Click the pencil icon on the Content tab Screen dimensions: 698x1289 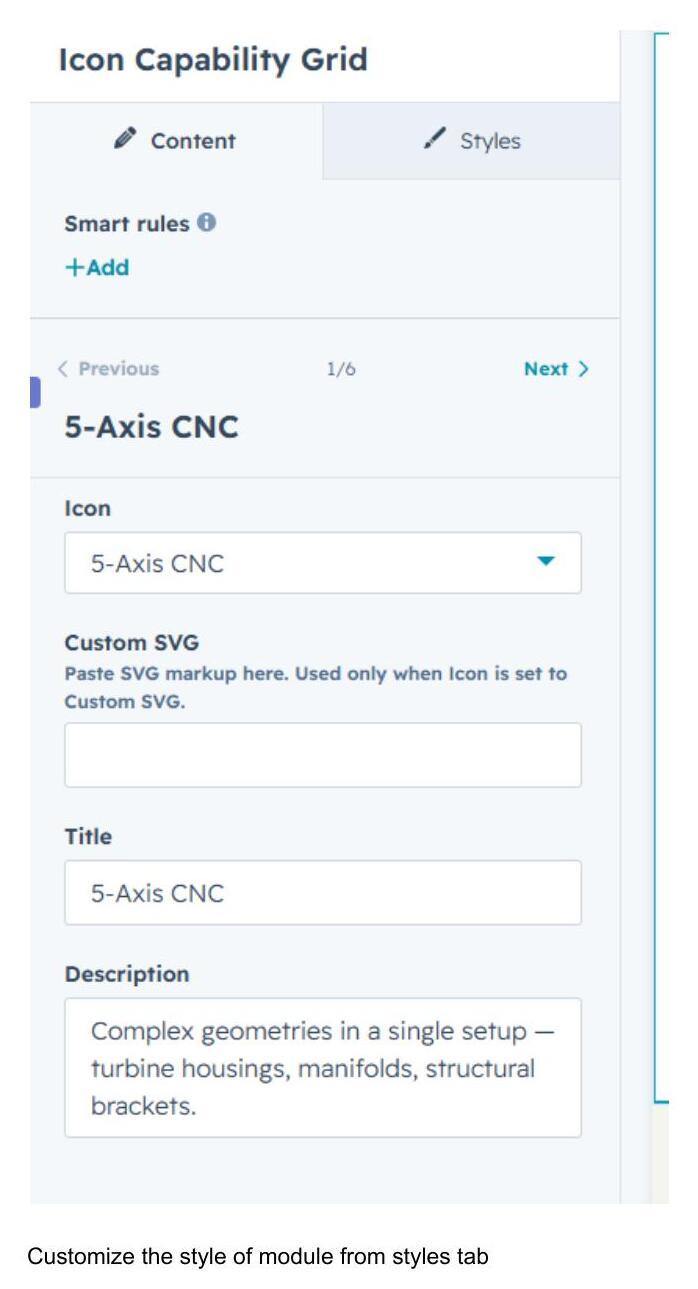point(125,139)
